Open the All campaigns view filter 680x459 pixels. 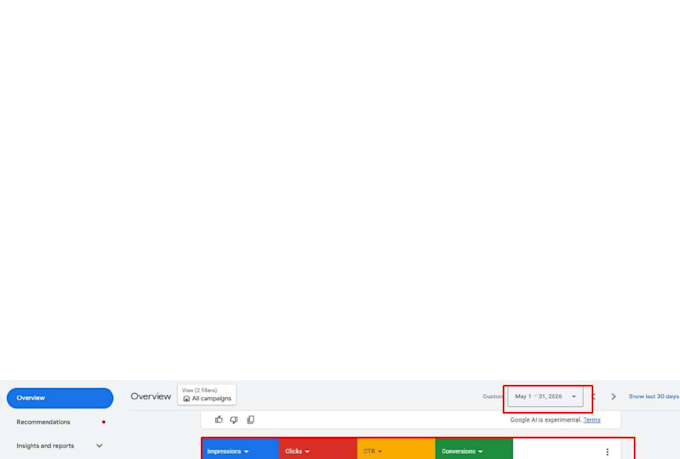point(207,394)
